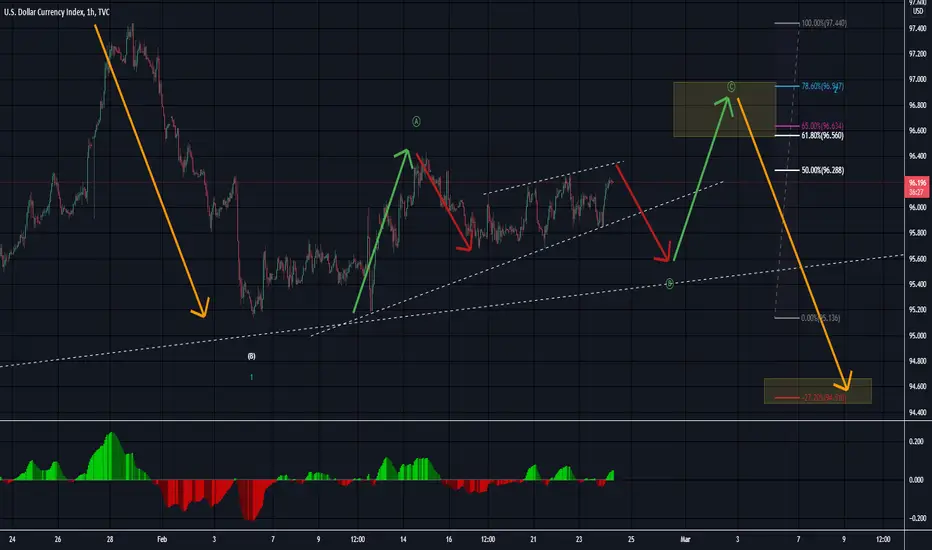Click the U.S. Dollar Currency Index chart title
This screenshot has height=550, width=932.
(x=56, y=12)
